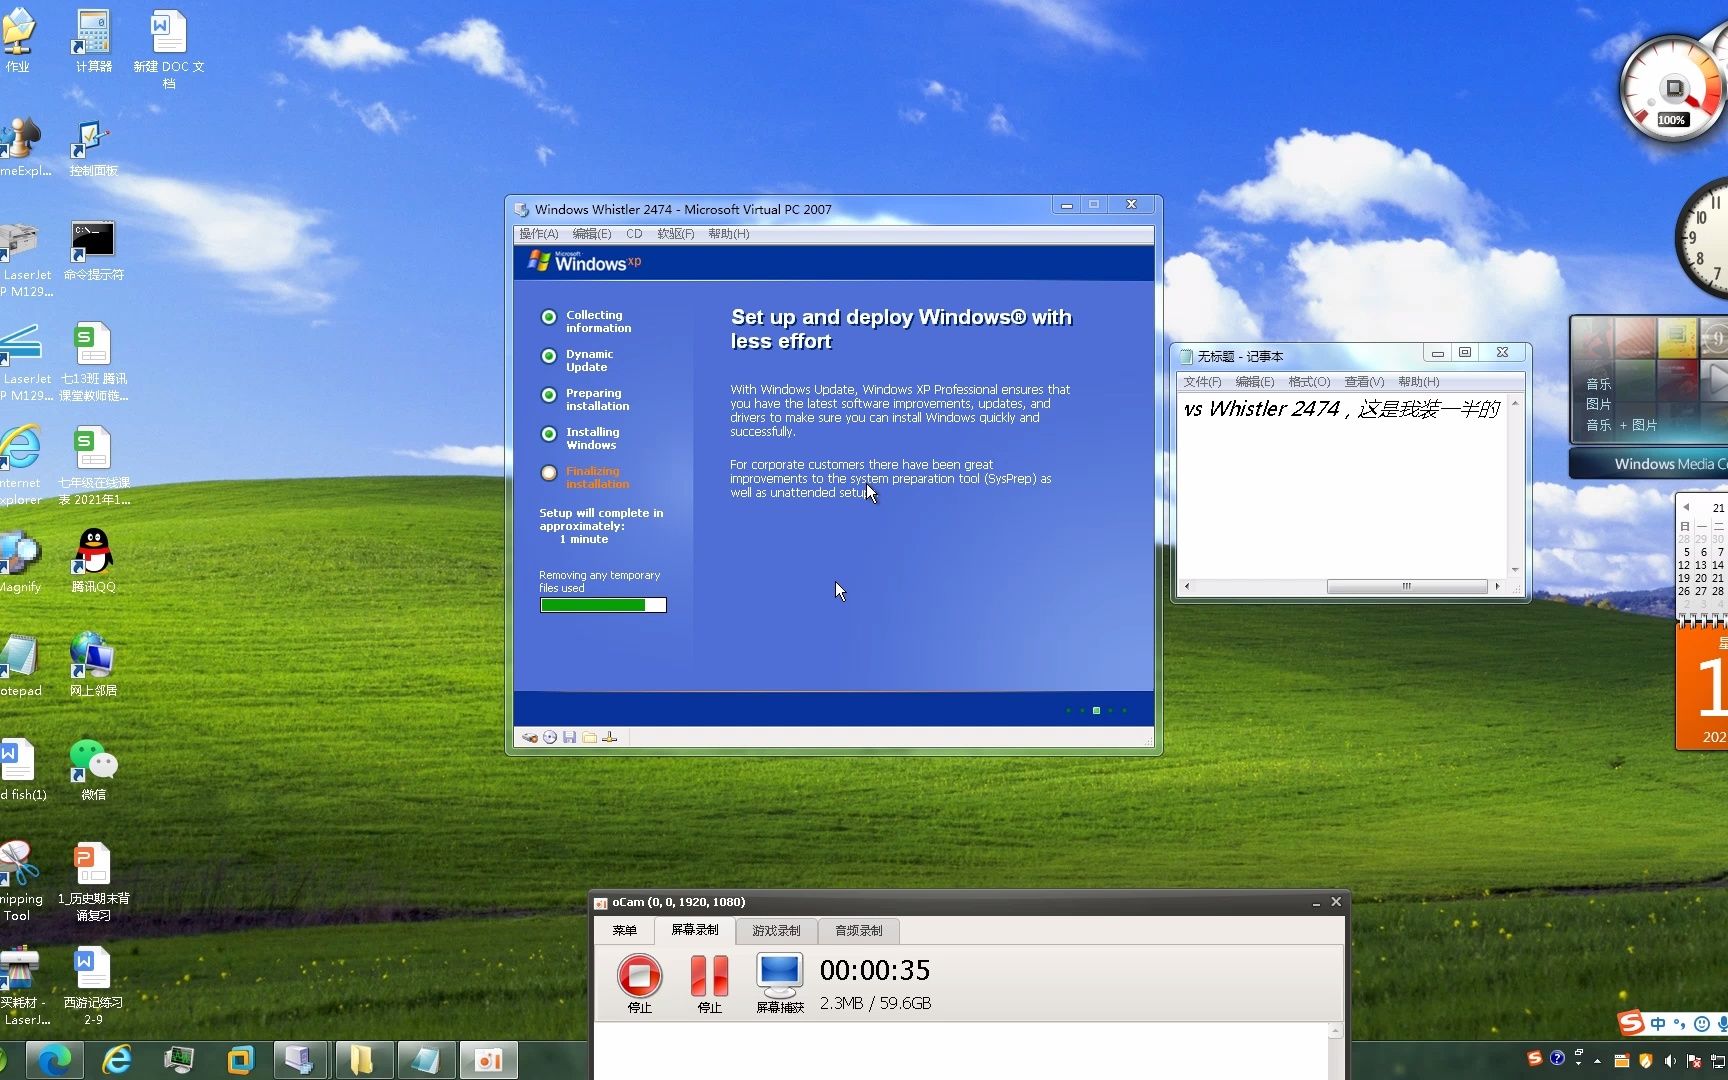The image size is (1728, 1080).
Task: Click the hard disk status icon in Virtual PC
Action: tap(530, 737)
